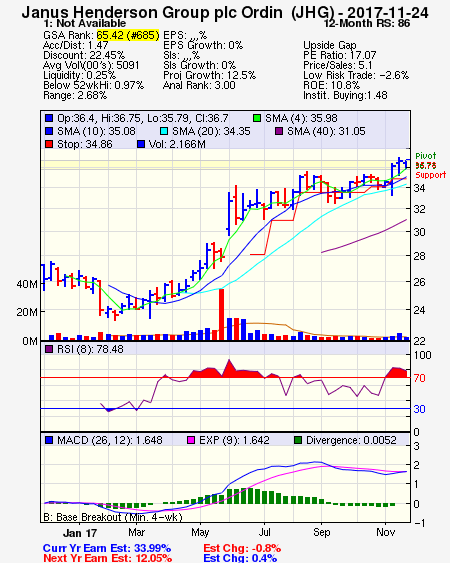Click the Liquidity: 0.25% value
Image resolution: width=450 pixels, height=563 pixels.
click(79, 75)
